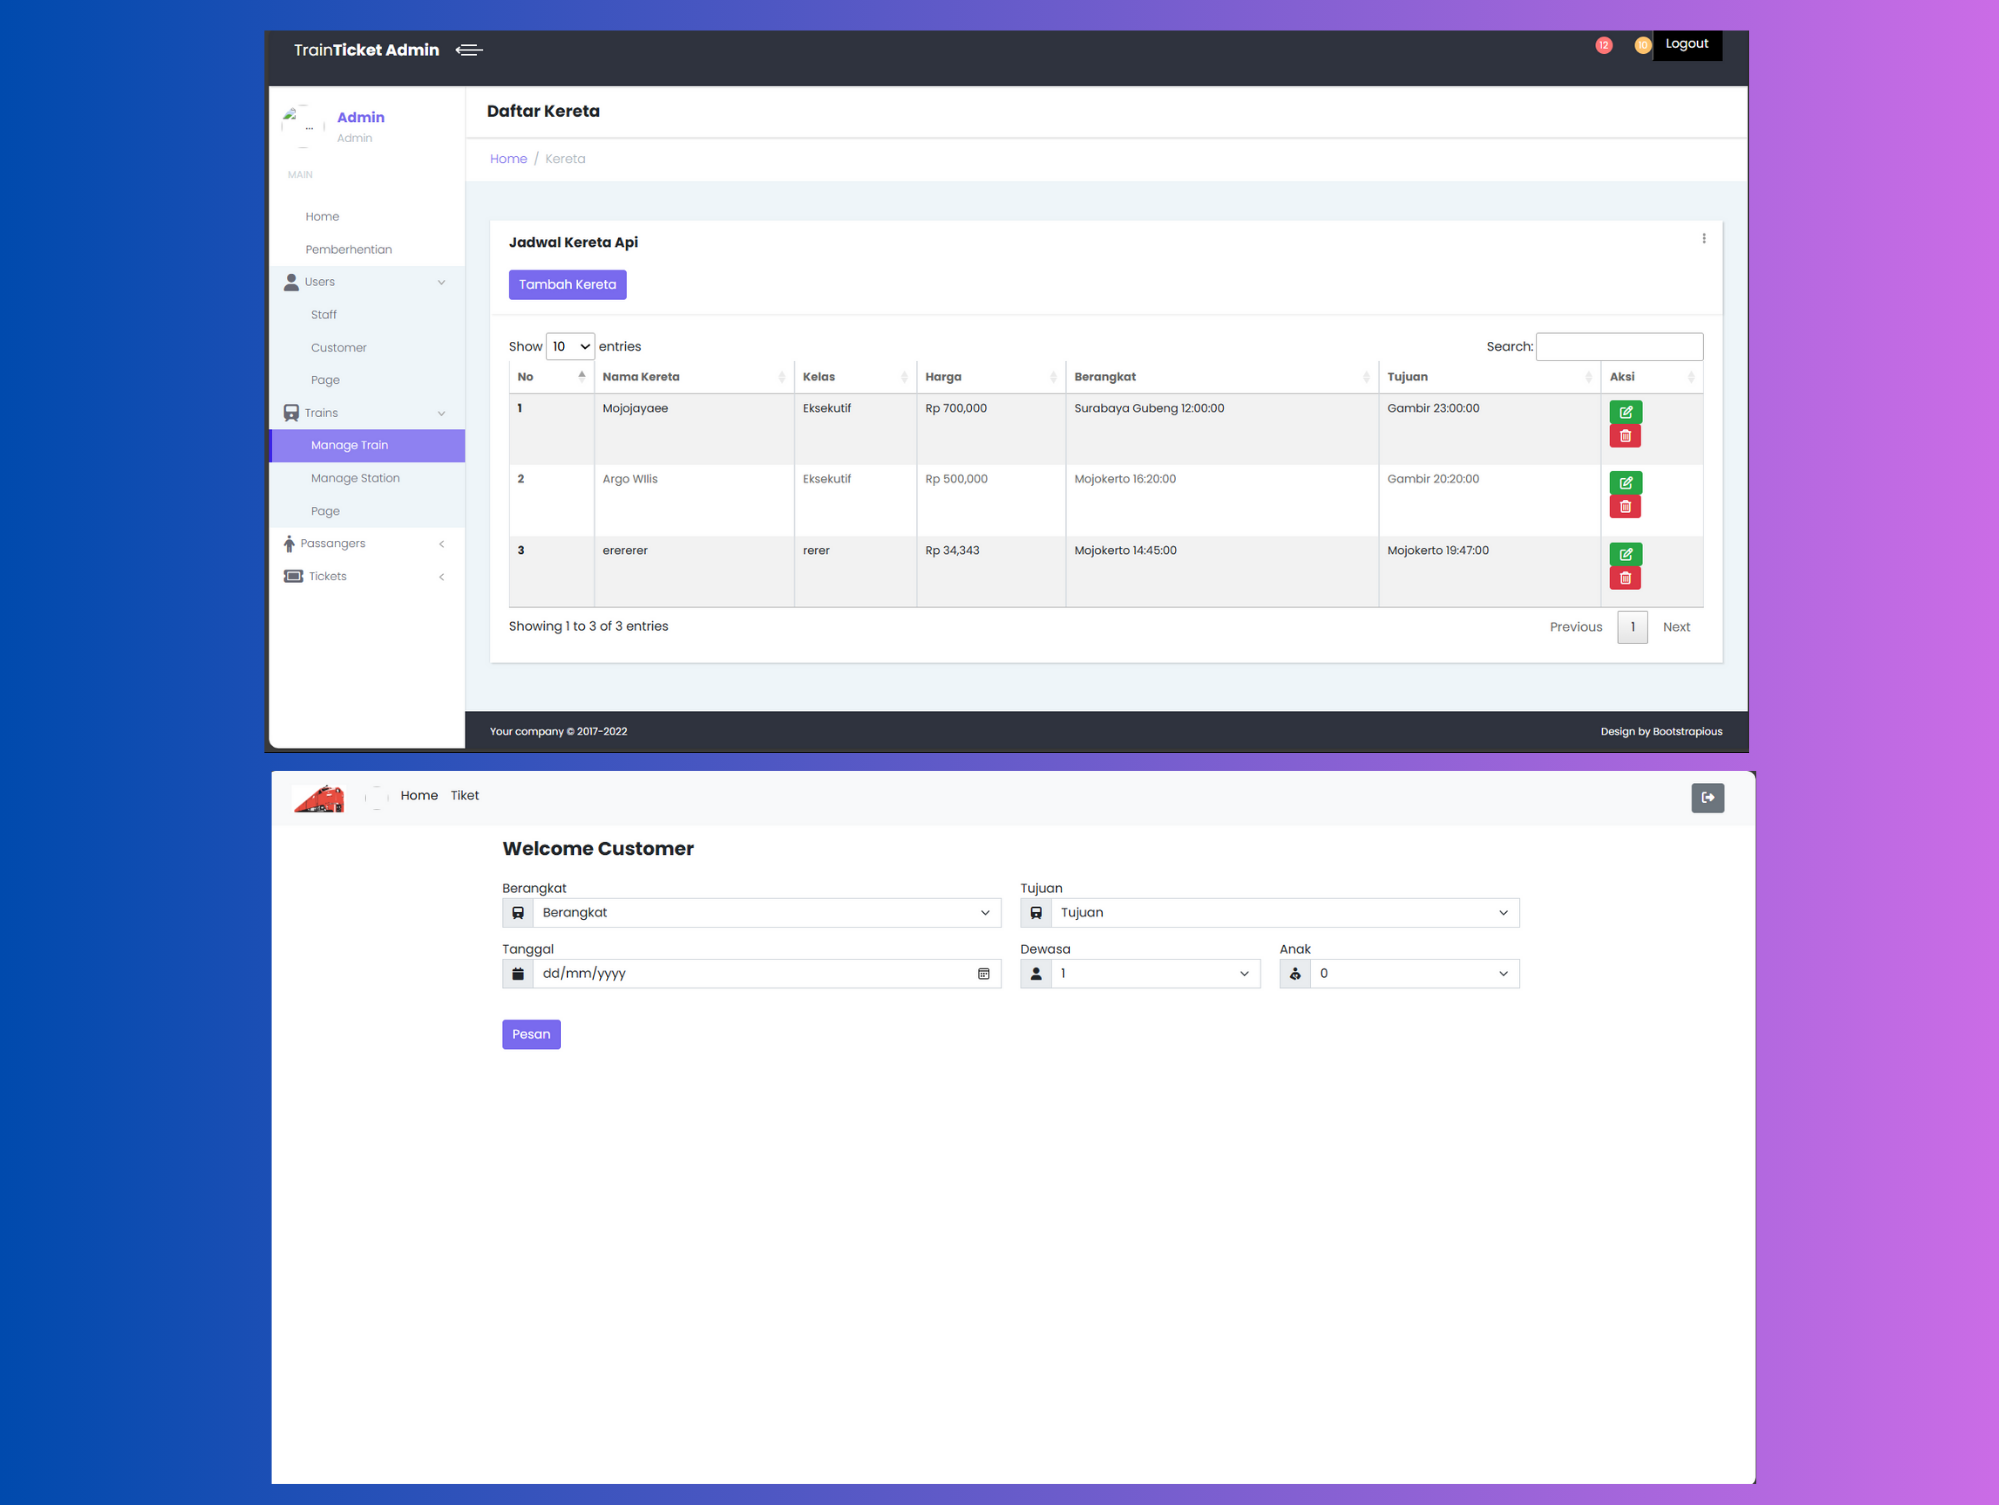Image resolution: width=2000 pixels, height=1505 pixels.
Task: Delete the Argo Wilis train row
Action: (1625, 507)
